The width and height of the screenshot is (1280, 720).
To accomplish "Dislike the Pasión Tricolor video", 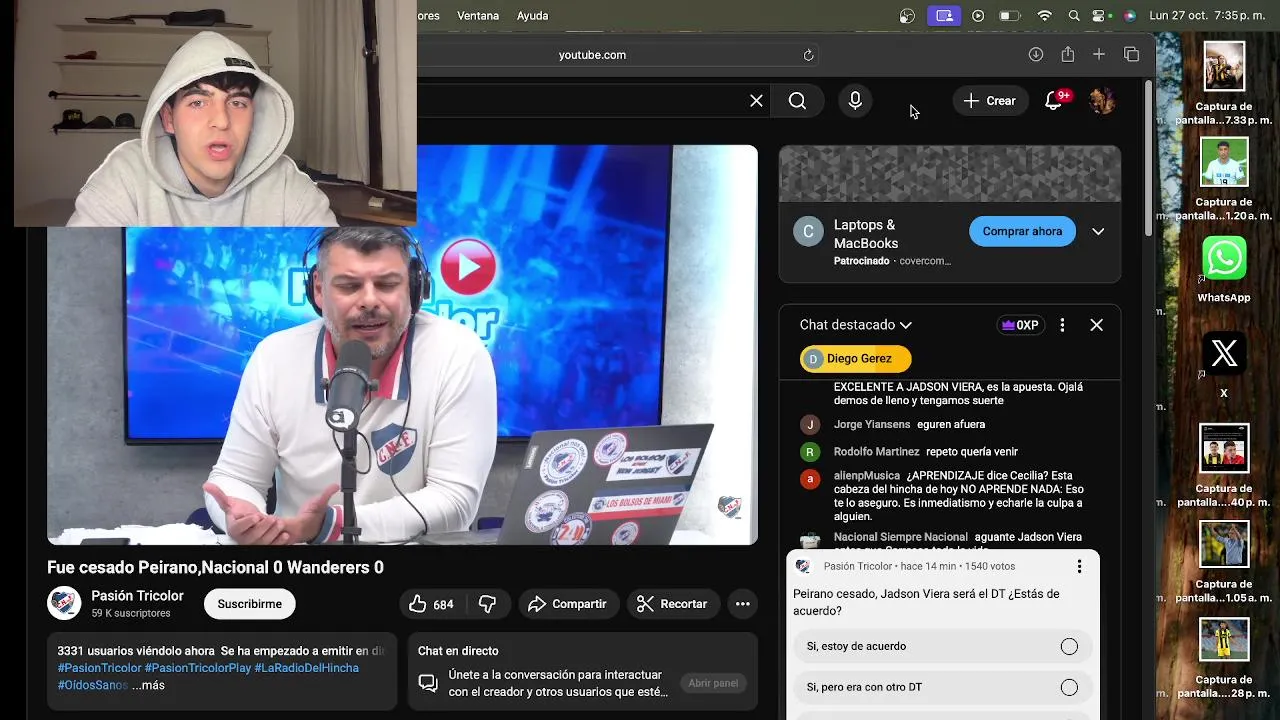I will [x=488, y=604].
